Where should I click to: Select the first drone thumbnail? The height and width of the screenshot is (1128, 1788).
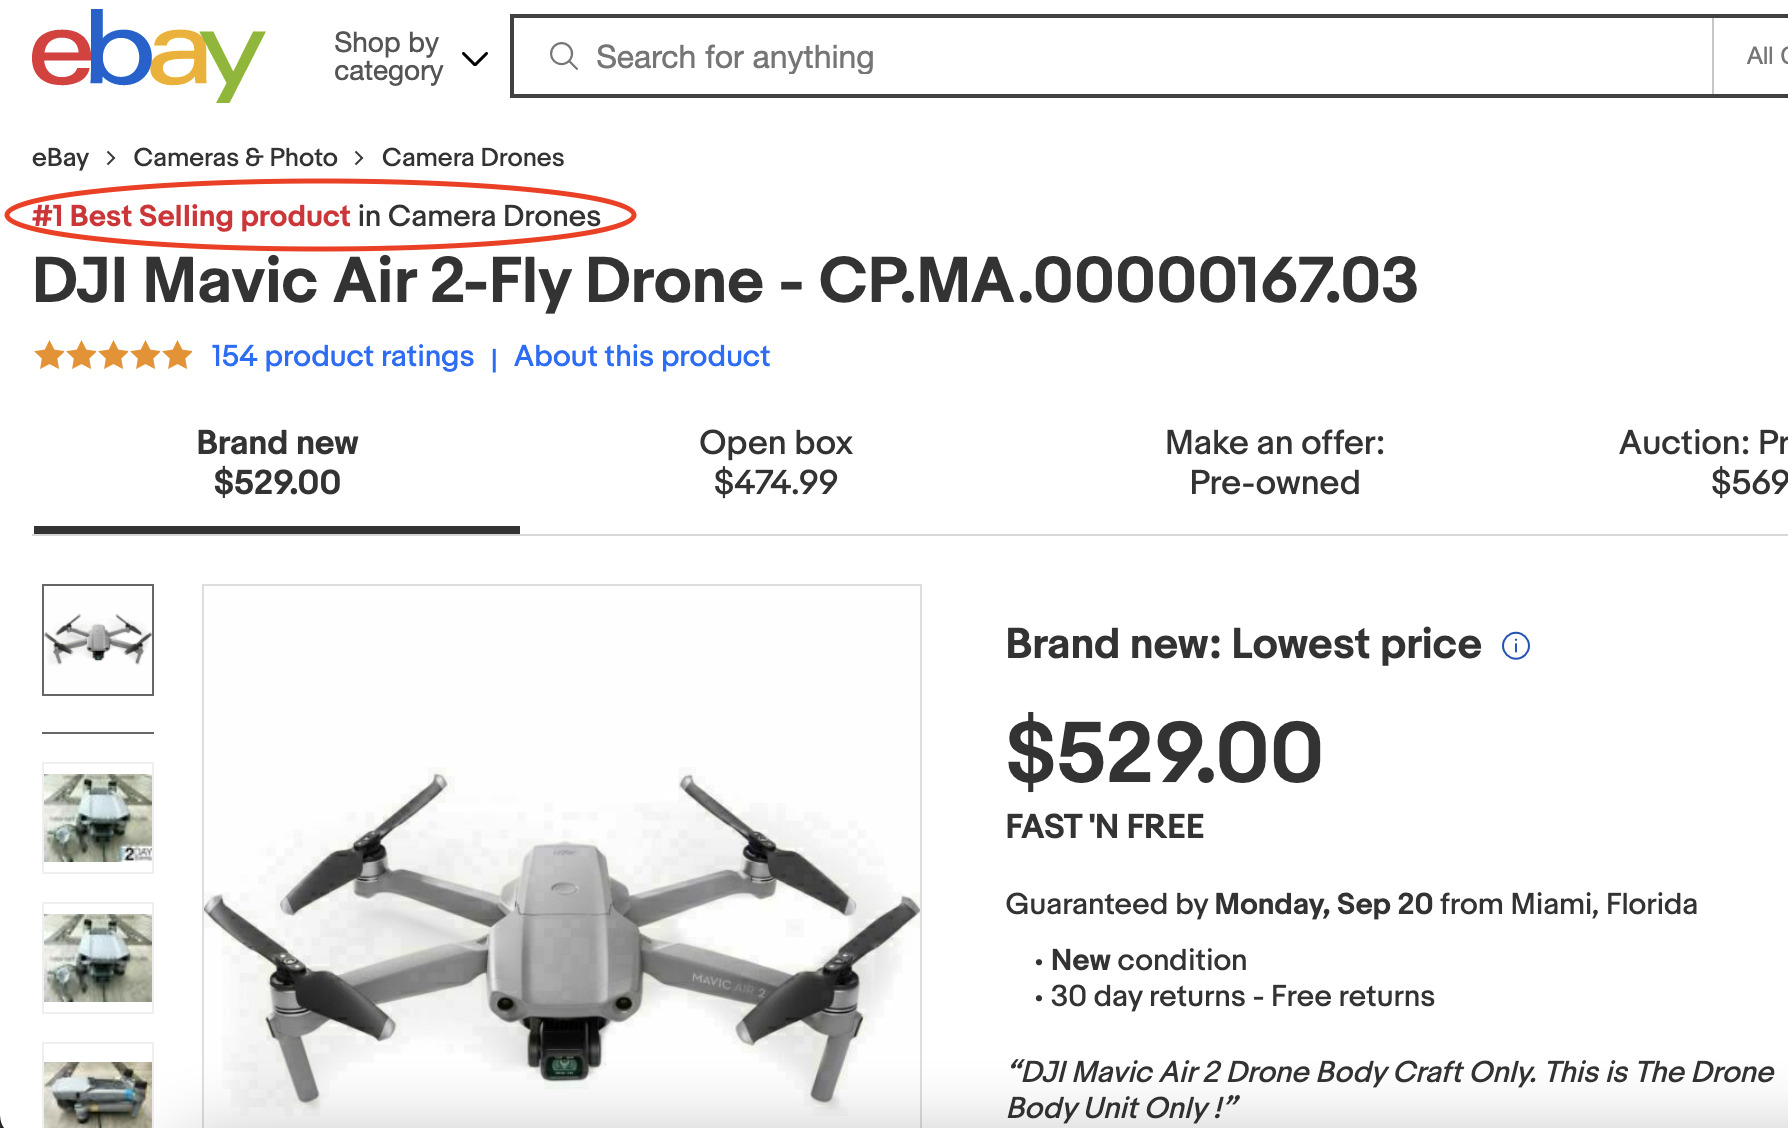[98, 640]
